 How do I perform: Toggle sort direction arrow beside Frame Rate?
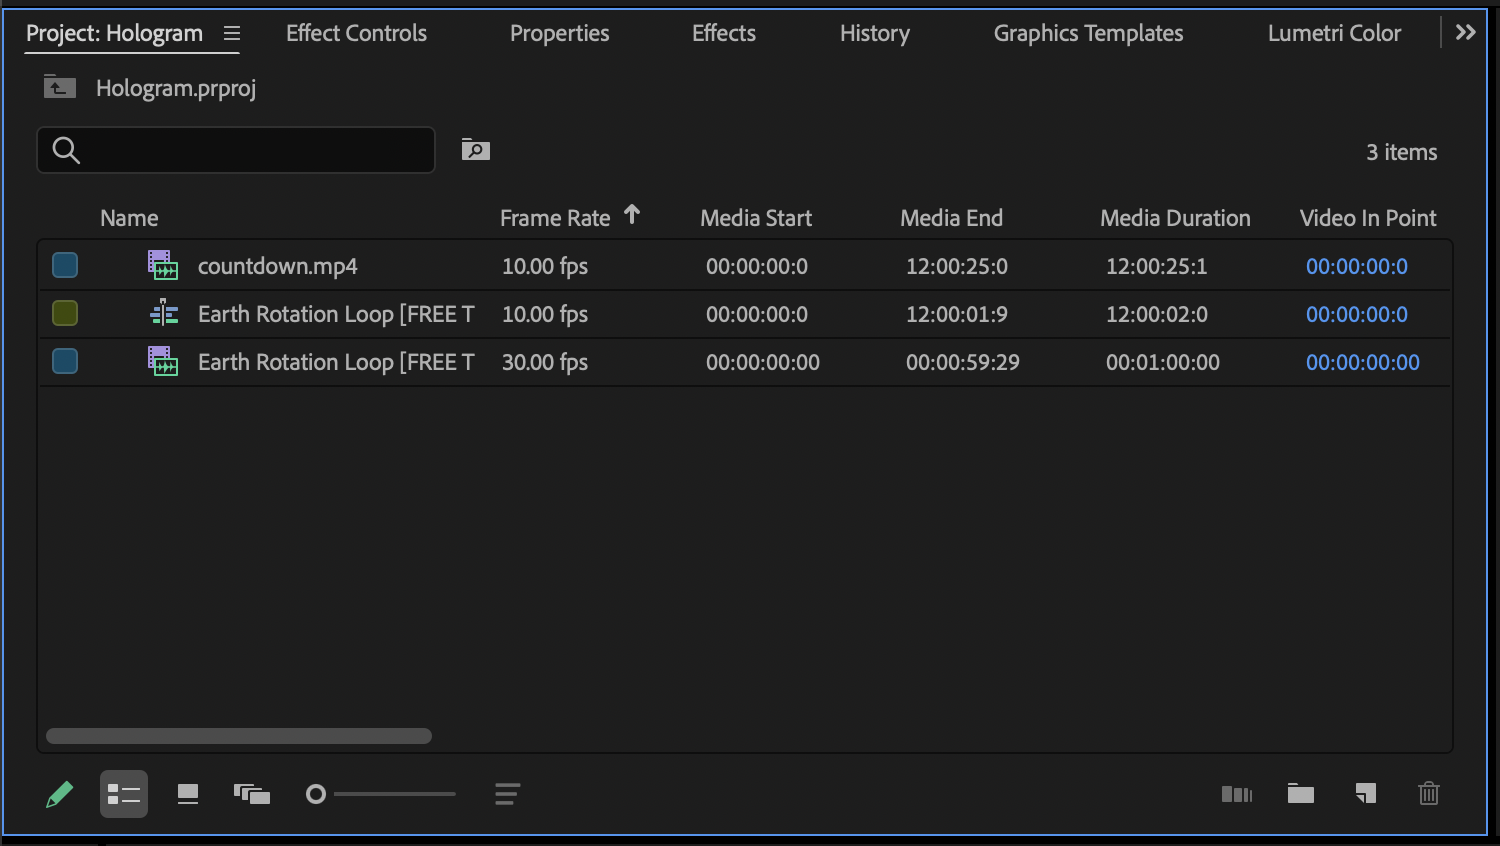coord(632,215)
